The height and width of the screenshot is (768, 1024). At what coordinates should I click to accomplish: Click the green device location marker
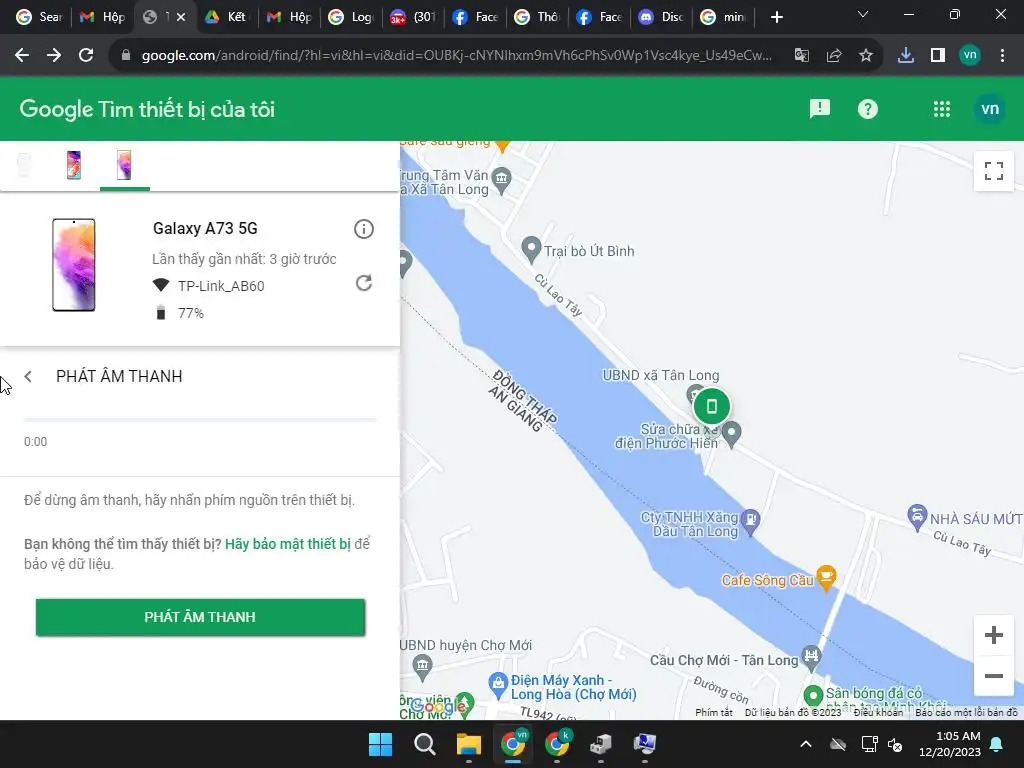point(712,406)
